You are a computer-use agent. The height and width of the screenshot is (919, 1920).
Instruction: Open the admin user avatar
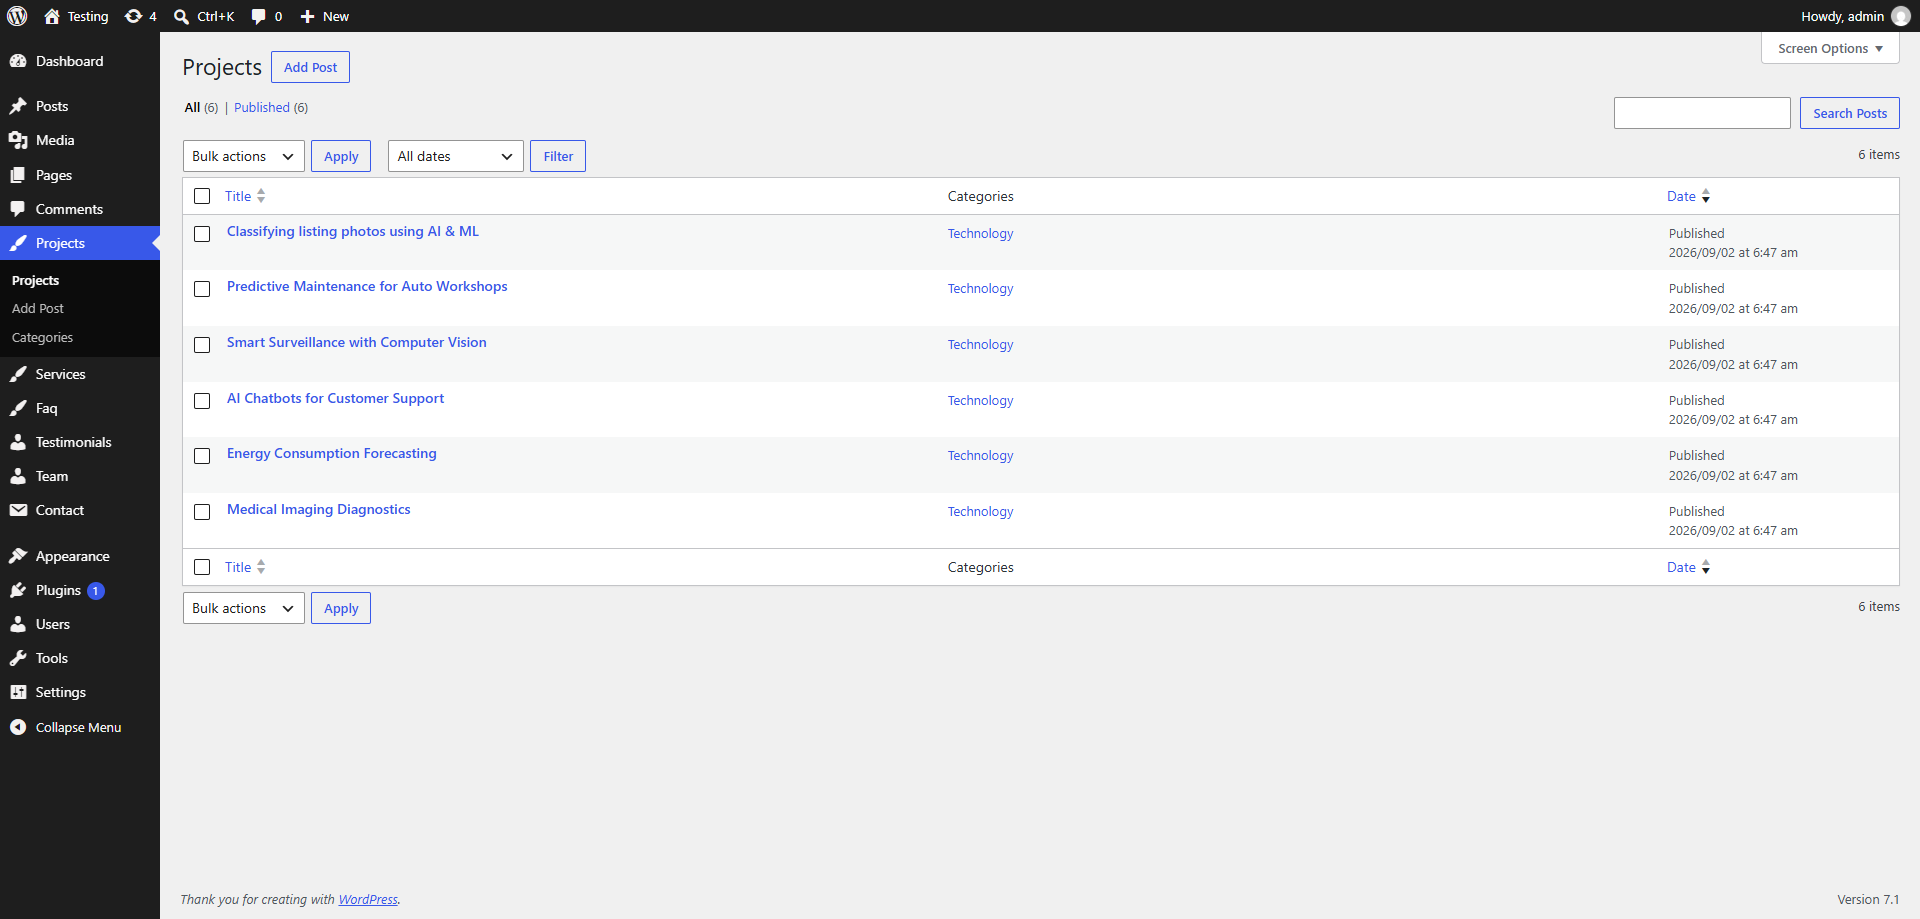(1901, 16)
